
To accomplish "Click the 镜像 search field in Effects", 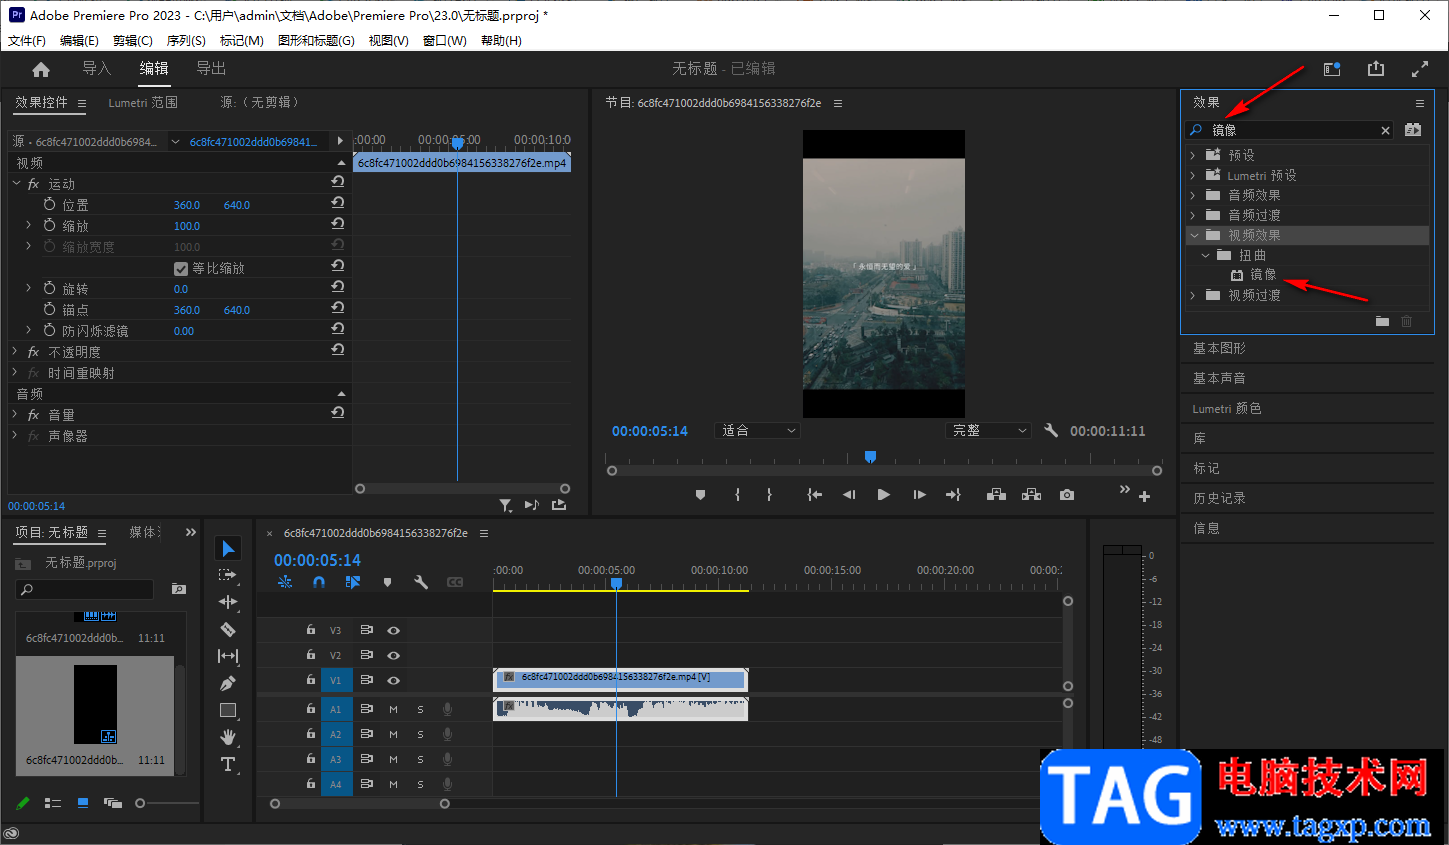I will point(1290,130).
